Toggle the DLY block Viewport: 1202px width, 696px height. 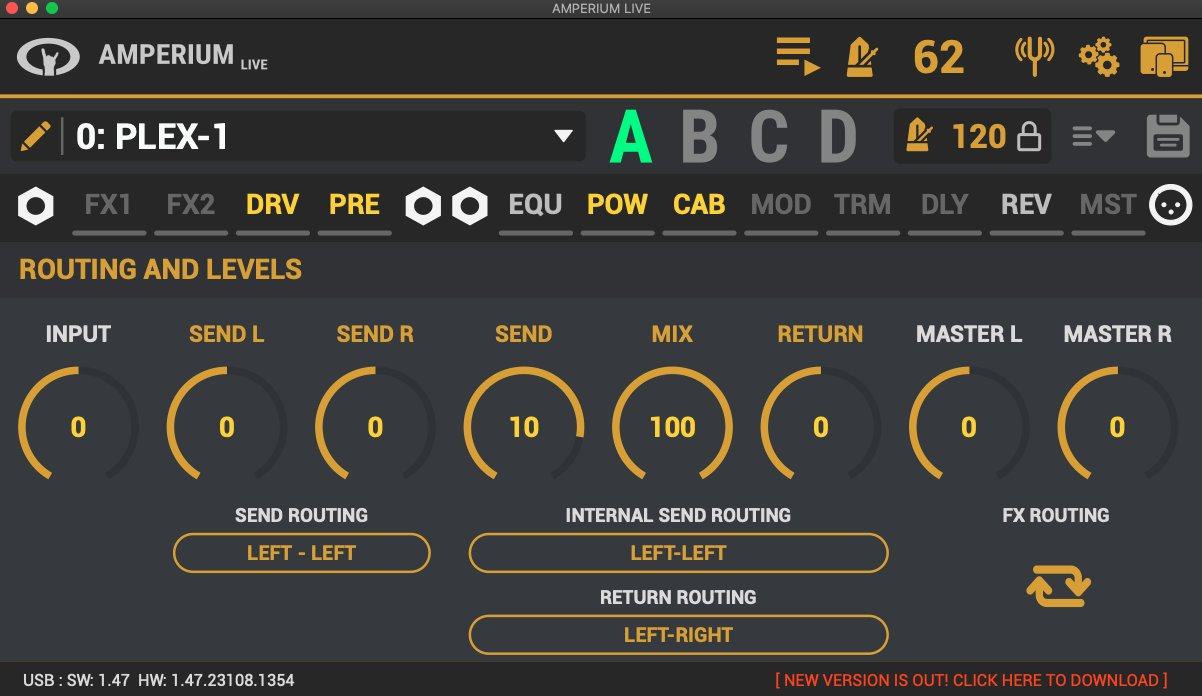point(945,205)
